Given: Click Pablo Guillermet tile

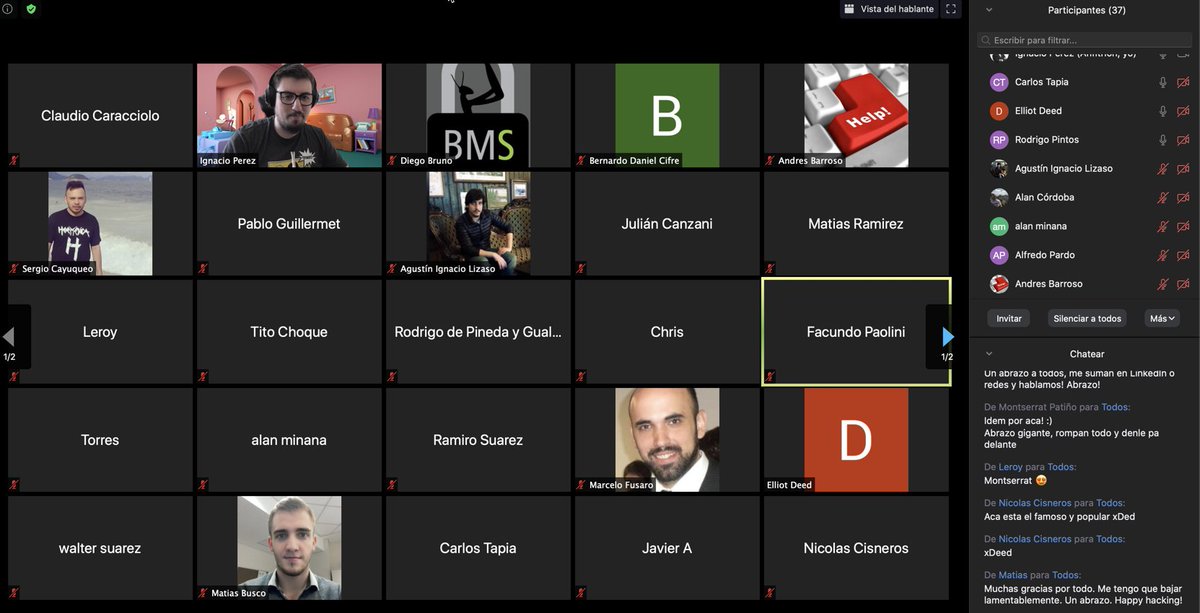Looking at the screenshot, I should tap(289, 224).
